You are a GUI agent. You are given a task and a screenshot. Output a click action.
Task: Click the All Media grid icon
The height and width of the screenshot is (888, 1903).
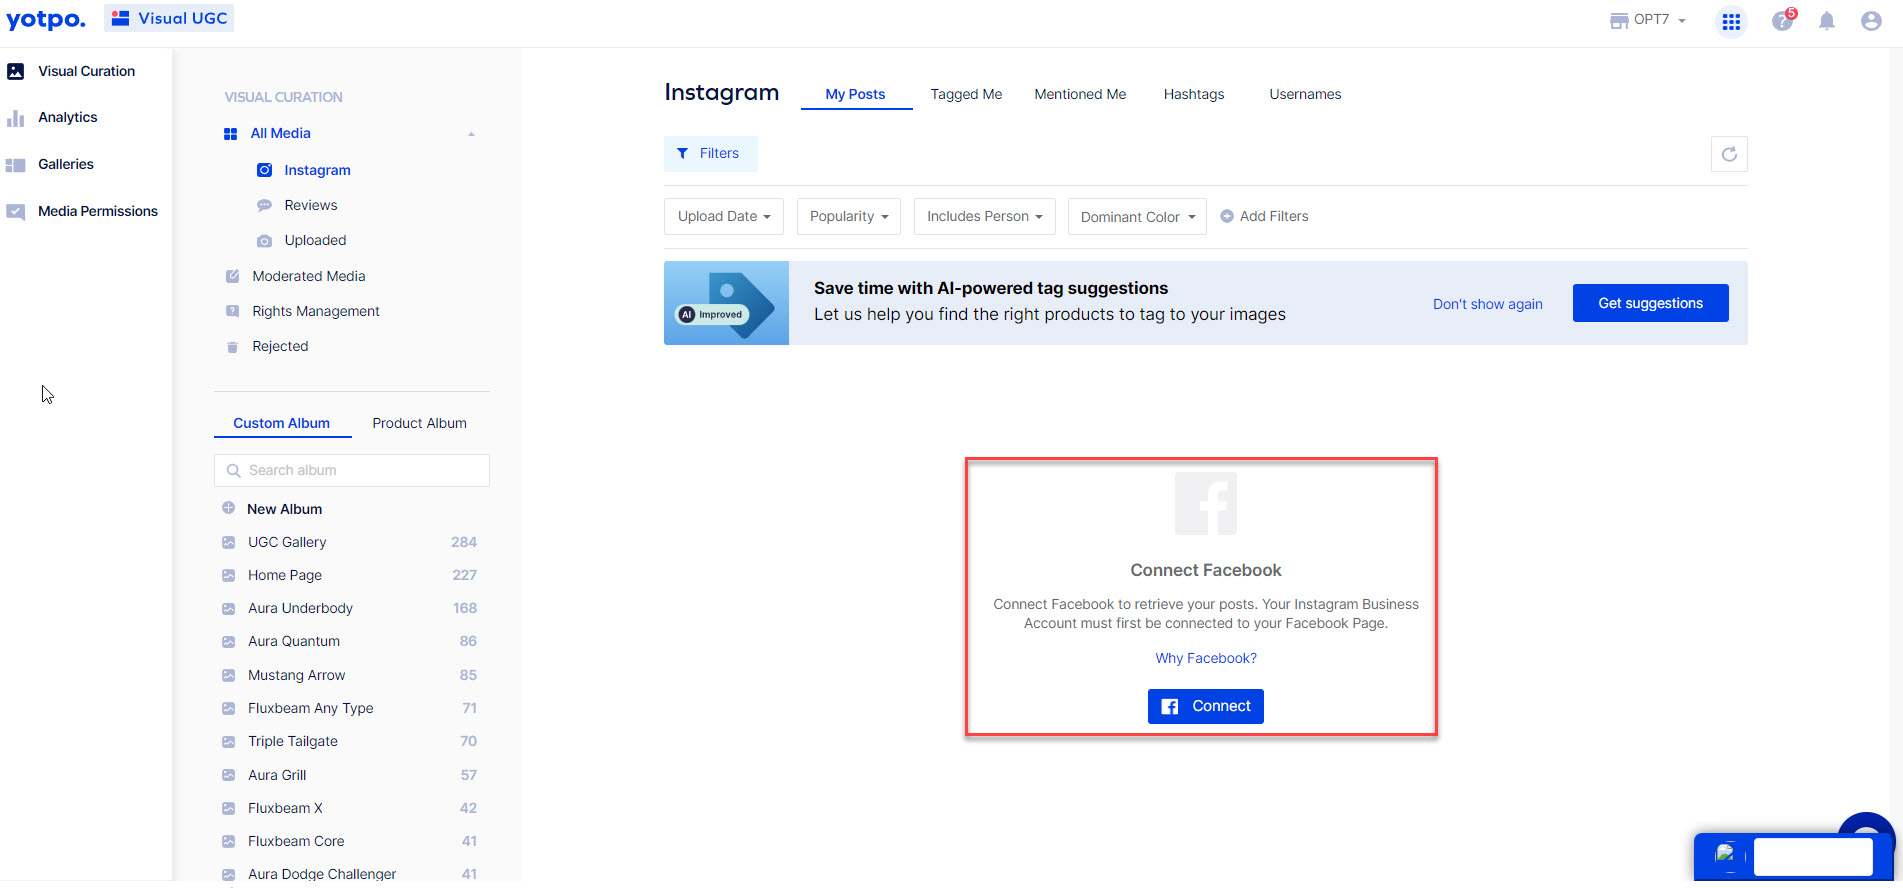click(230, 134)
